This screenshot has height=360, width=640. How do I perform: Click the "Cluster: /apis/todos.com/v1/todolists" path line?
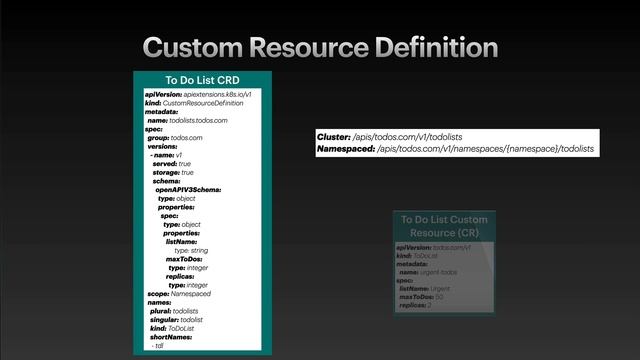pos(390,137)
